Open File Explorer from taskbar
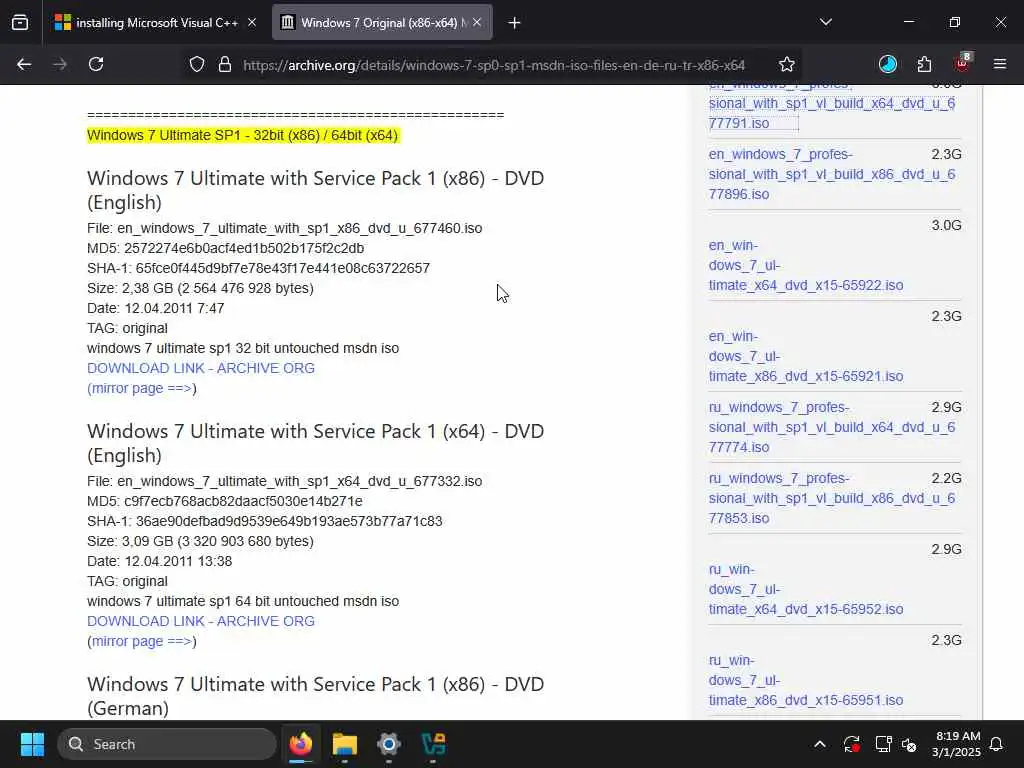 click(345, 744)
